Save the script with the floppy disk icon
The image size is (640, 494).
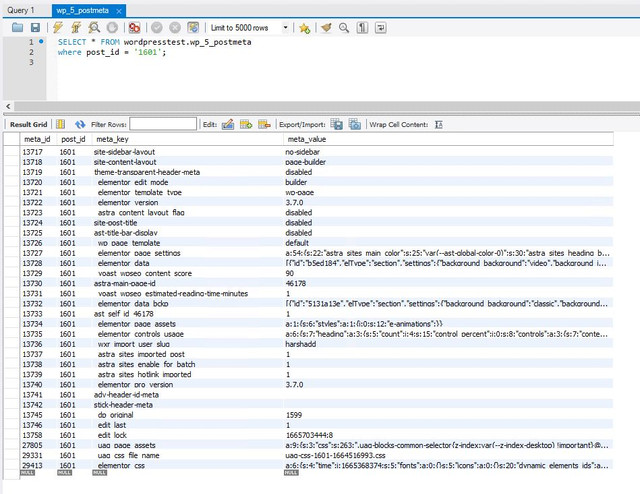pos(36,28)
